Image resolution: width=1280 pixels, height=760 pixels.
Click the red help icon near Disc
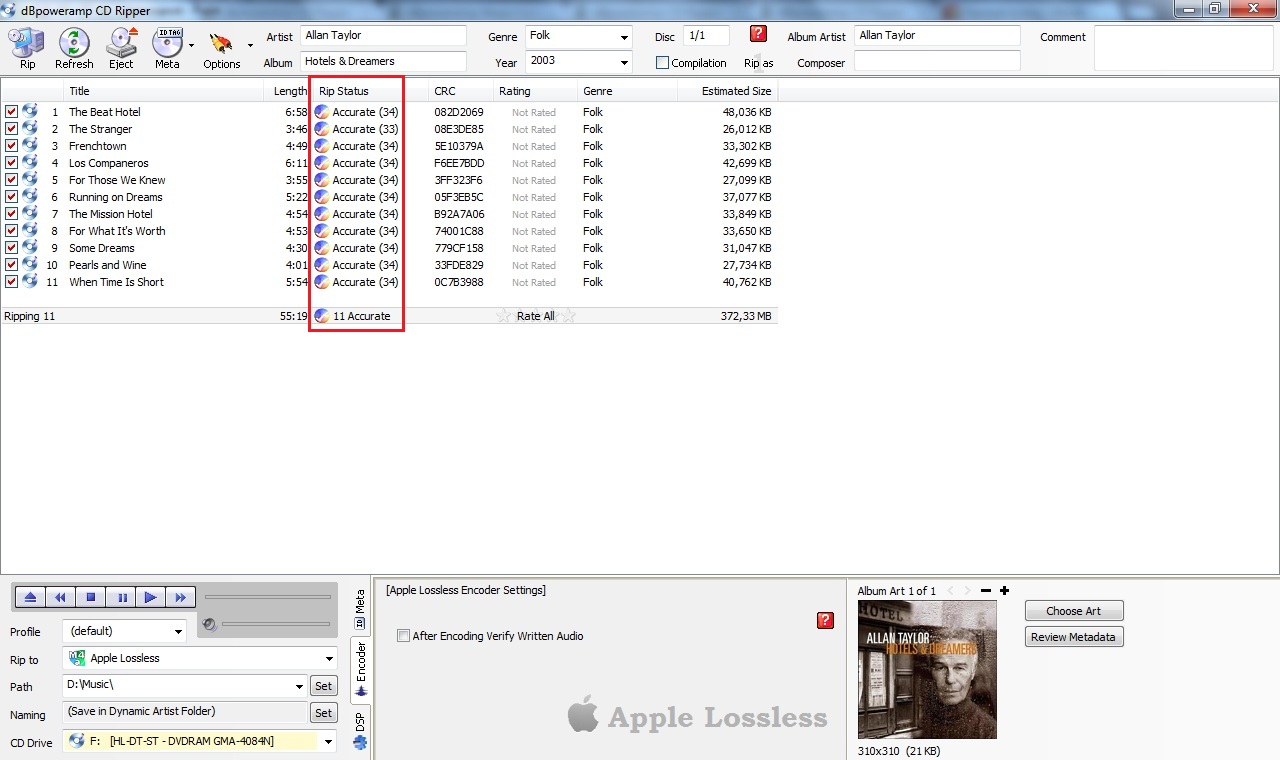click(x=758, y=34)
